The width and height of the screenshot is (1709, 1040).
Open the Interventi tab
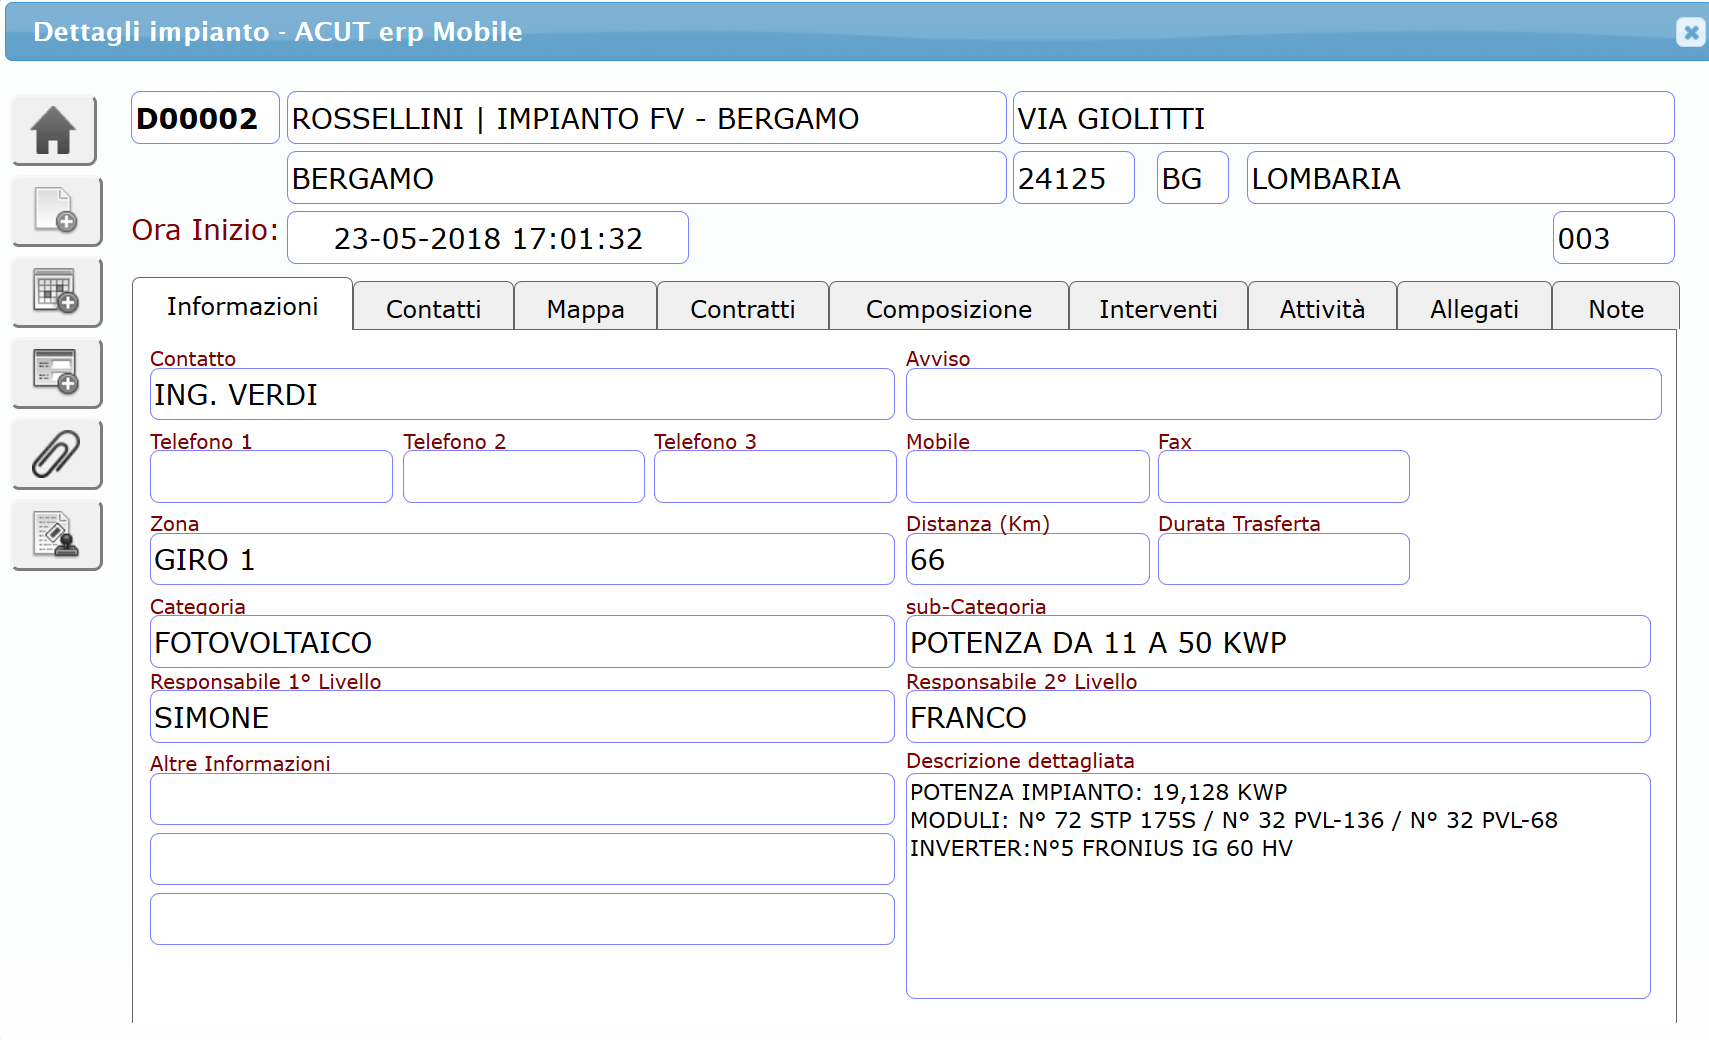pyautogui.click(x=1157, y=309)
